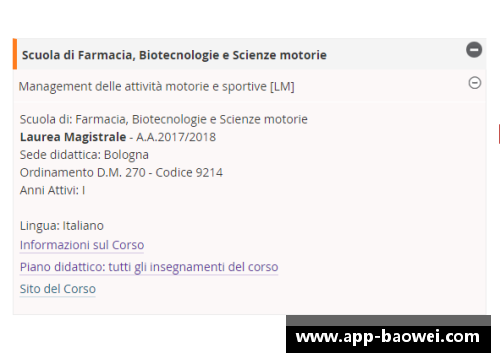Click the orange accent bar beside the header
The width and height of the screenshot is (500, 362).
pyautogui.click(x=15, y=54)
